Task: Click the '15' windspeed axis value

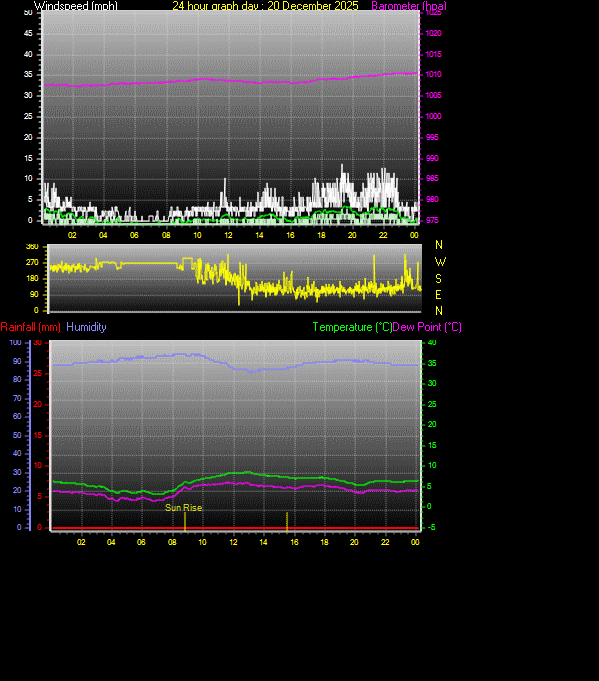Action: click(28, 158)
